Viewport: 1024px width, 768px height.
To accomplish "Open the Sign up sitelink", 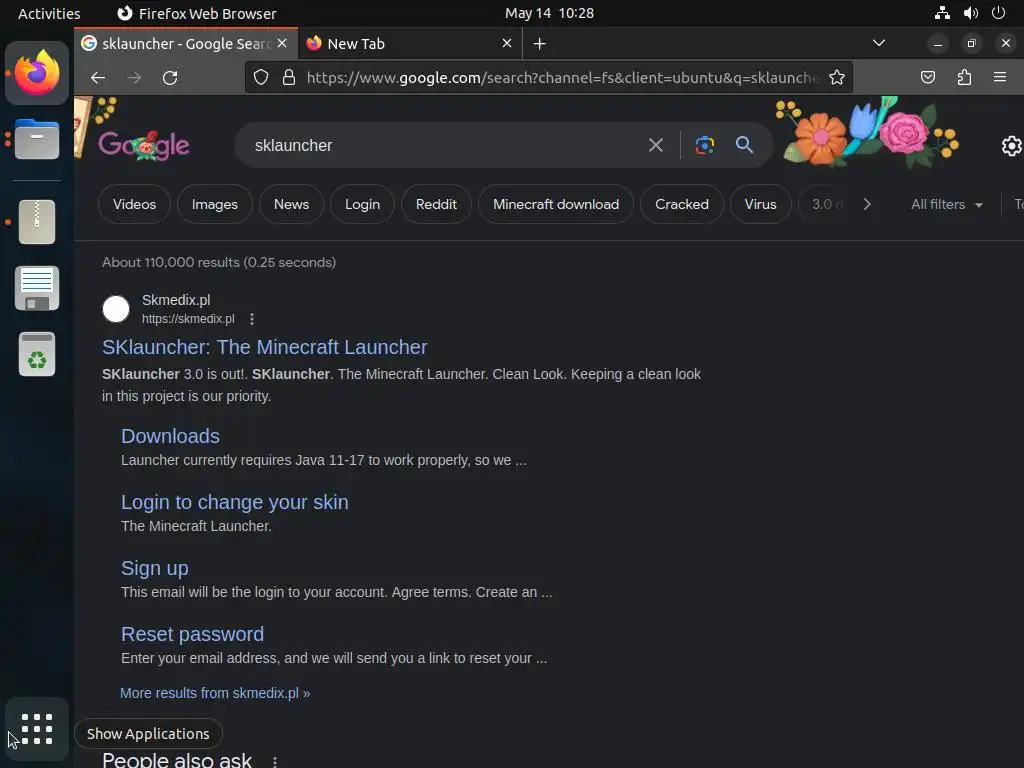I will 155,568.
